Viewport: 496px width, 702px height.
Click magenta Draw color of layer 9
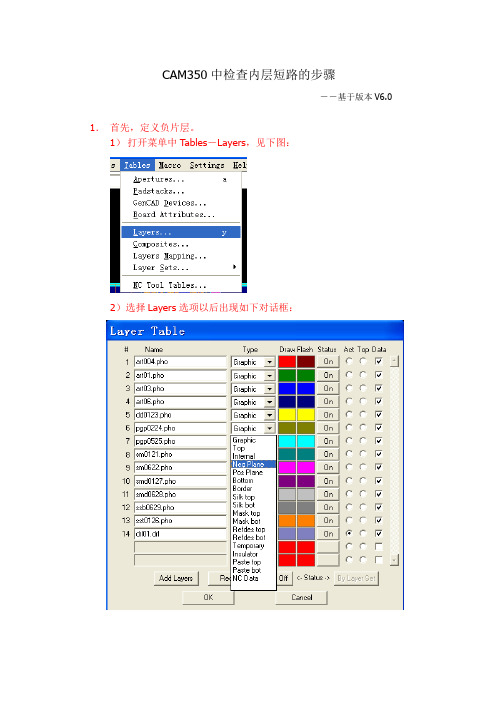click(x=287, y=467)
